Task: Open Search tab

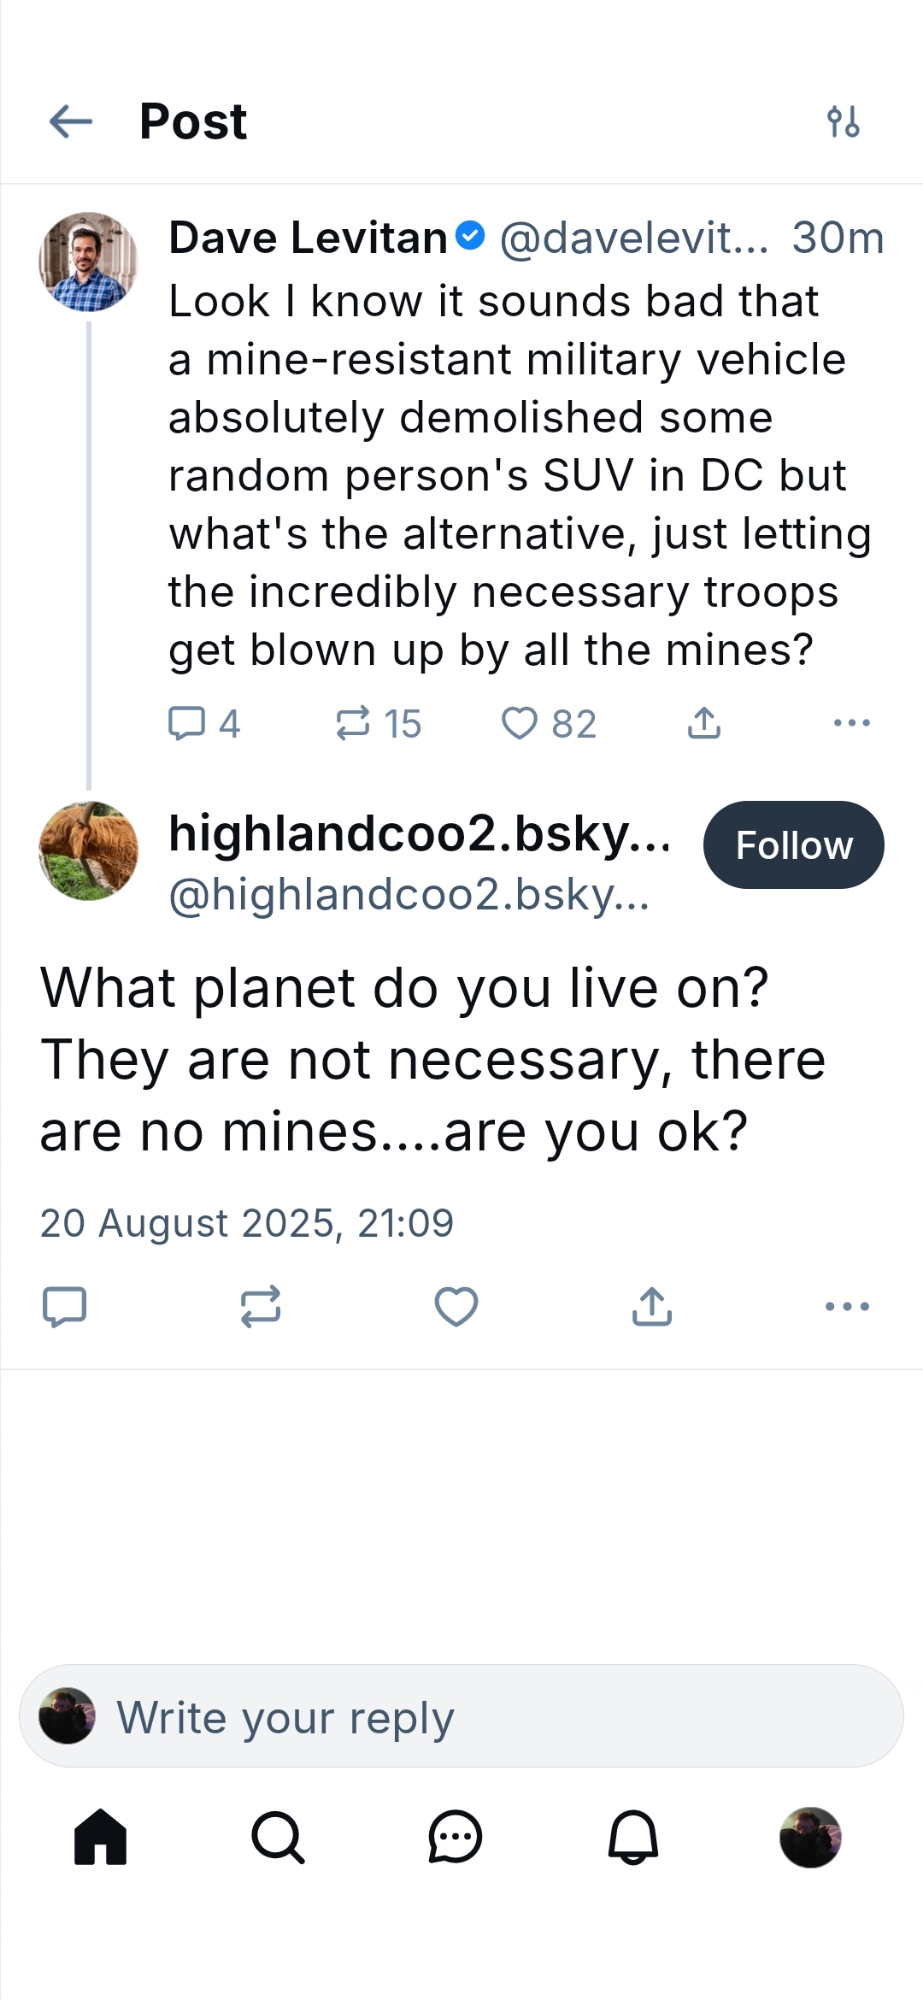Action: pos(277,1837)
